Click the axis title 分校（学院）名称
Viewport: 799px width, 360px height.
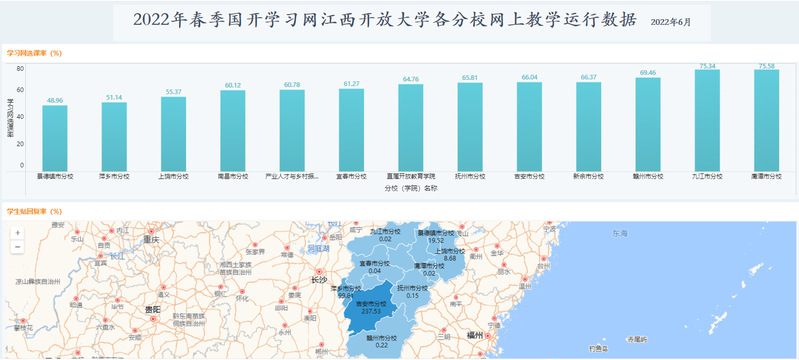411,188
